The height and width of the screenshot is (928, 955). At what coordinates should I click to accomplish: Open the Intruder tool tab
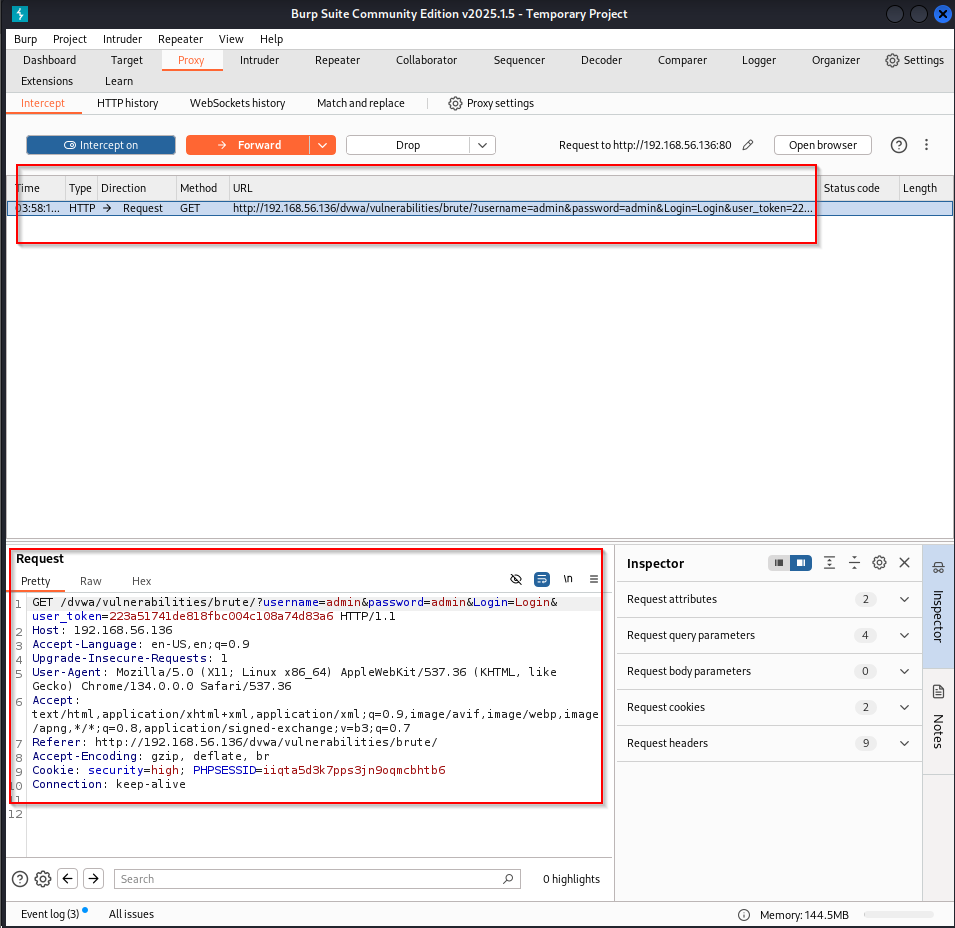(x=259, y=60)
